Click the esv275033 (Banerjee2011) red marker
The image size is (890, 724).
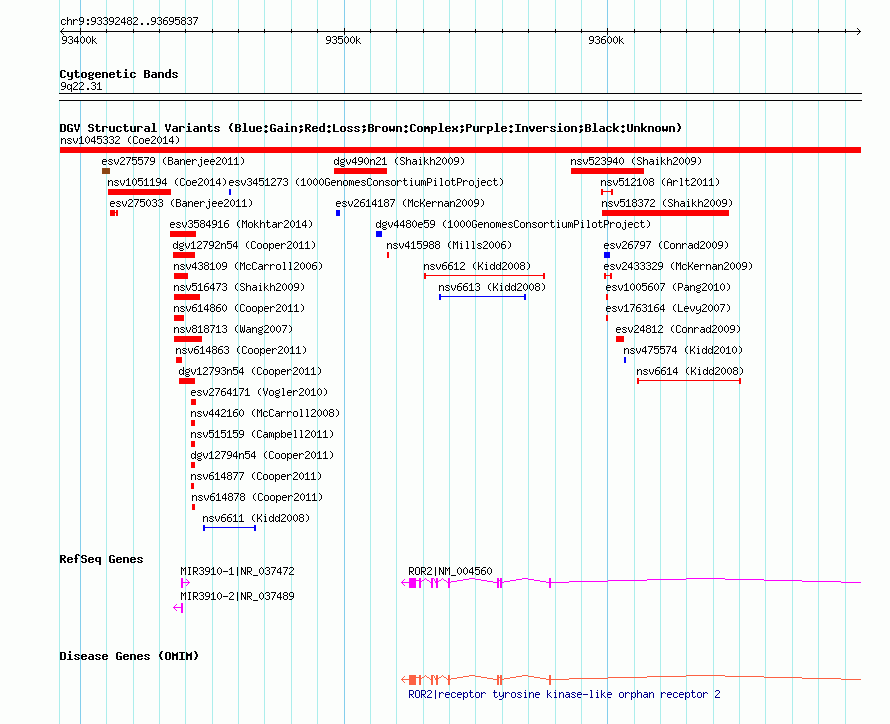(114, 213)
